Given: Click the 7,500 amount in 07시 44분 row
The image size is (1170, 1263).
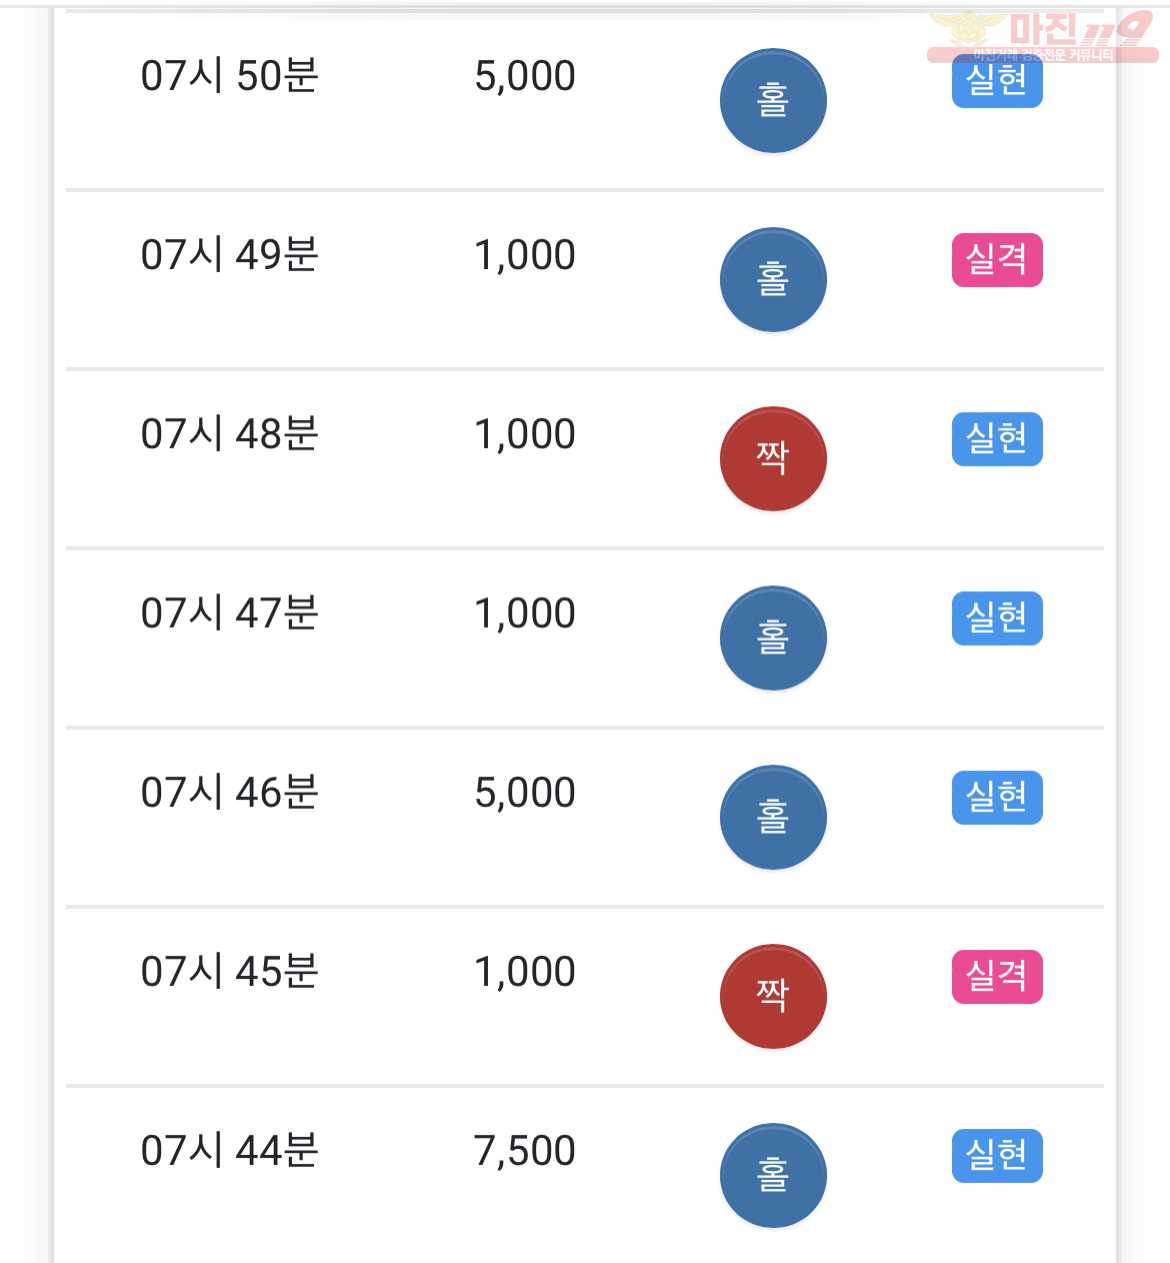Looking at the screenshot, I should pyautogui.click(x=525, y=1151).
